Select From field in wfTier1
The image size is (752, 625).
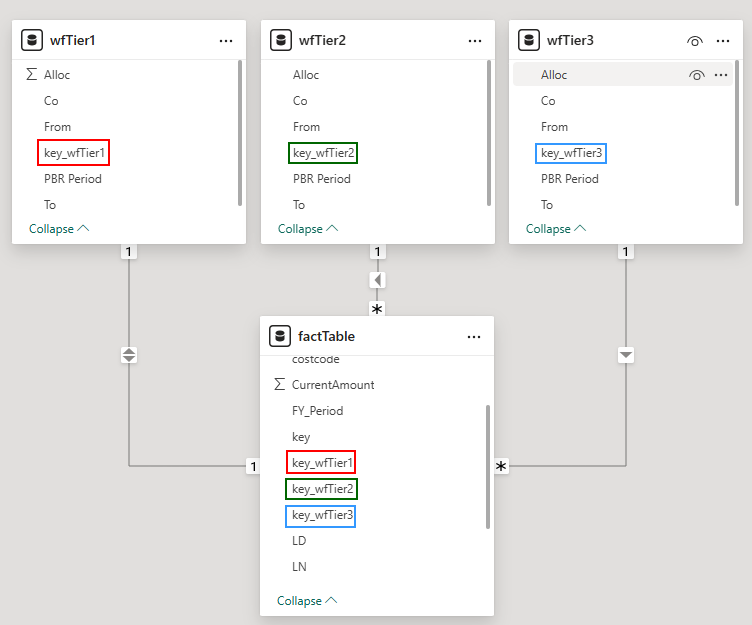click(x=58, y=127)
